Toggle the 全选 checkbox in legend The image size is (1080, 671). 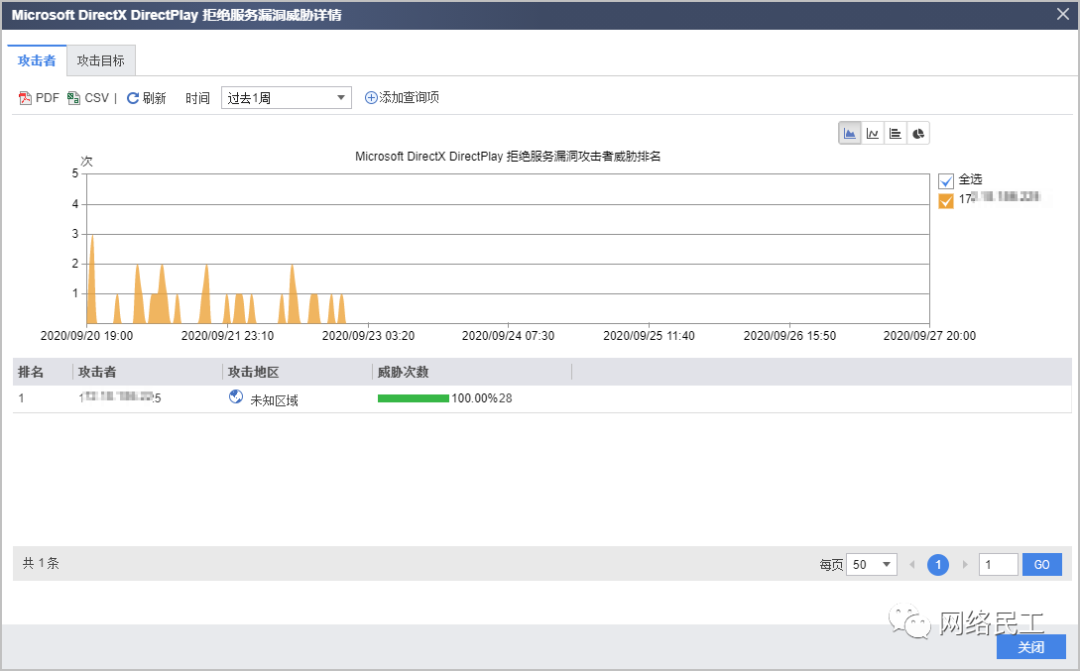(x=946, y=180)
